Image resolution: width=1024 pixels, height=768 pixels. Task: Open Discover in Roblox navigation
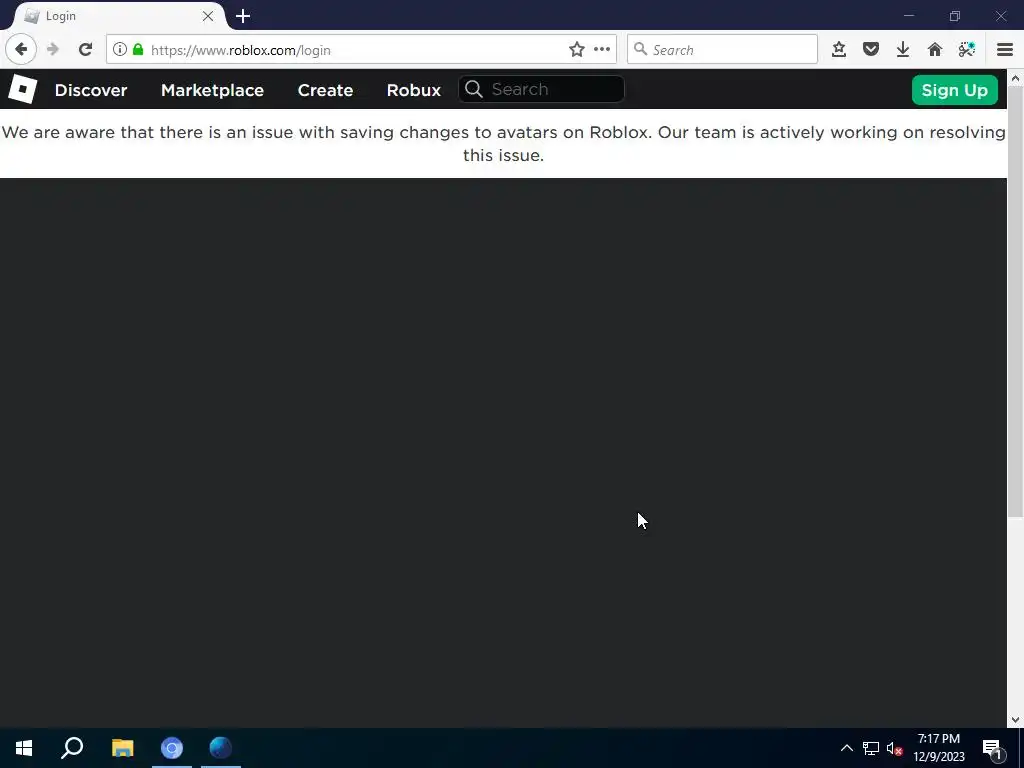pos(91,90)
